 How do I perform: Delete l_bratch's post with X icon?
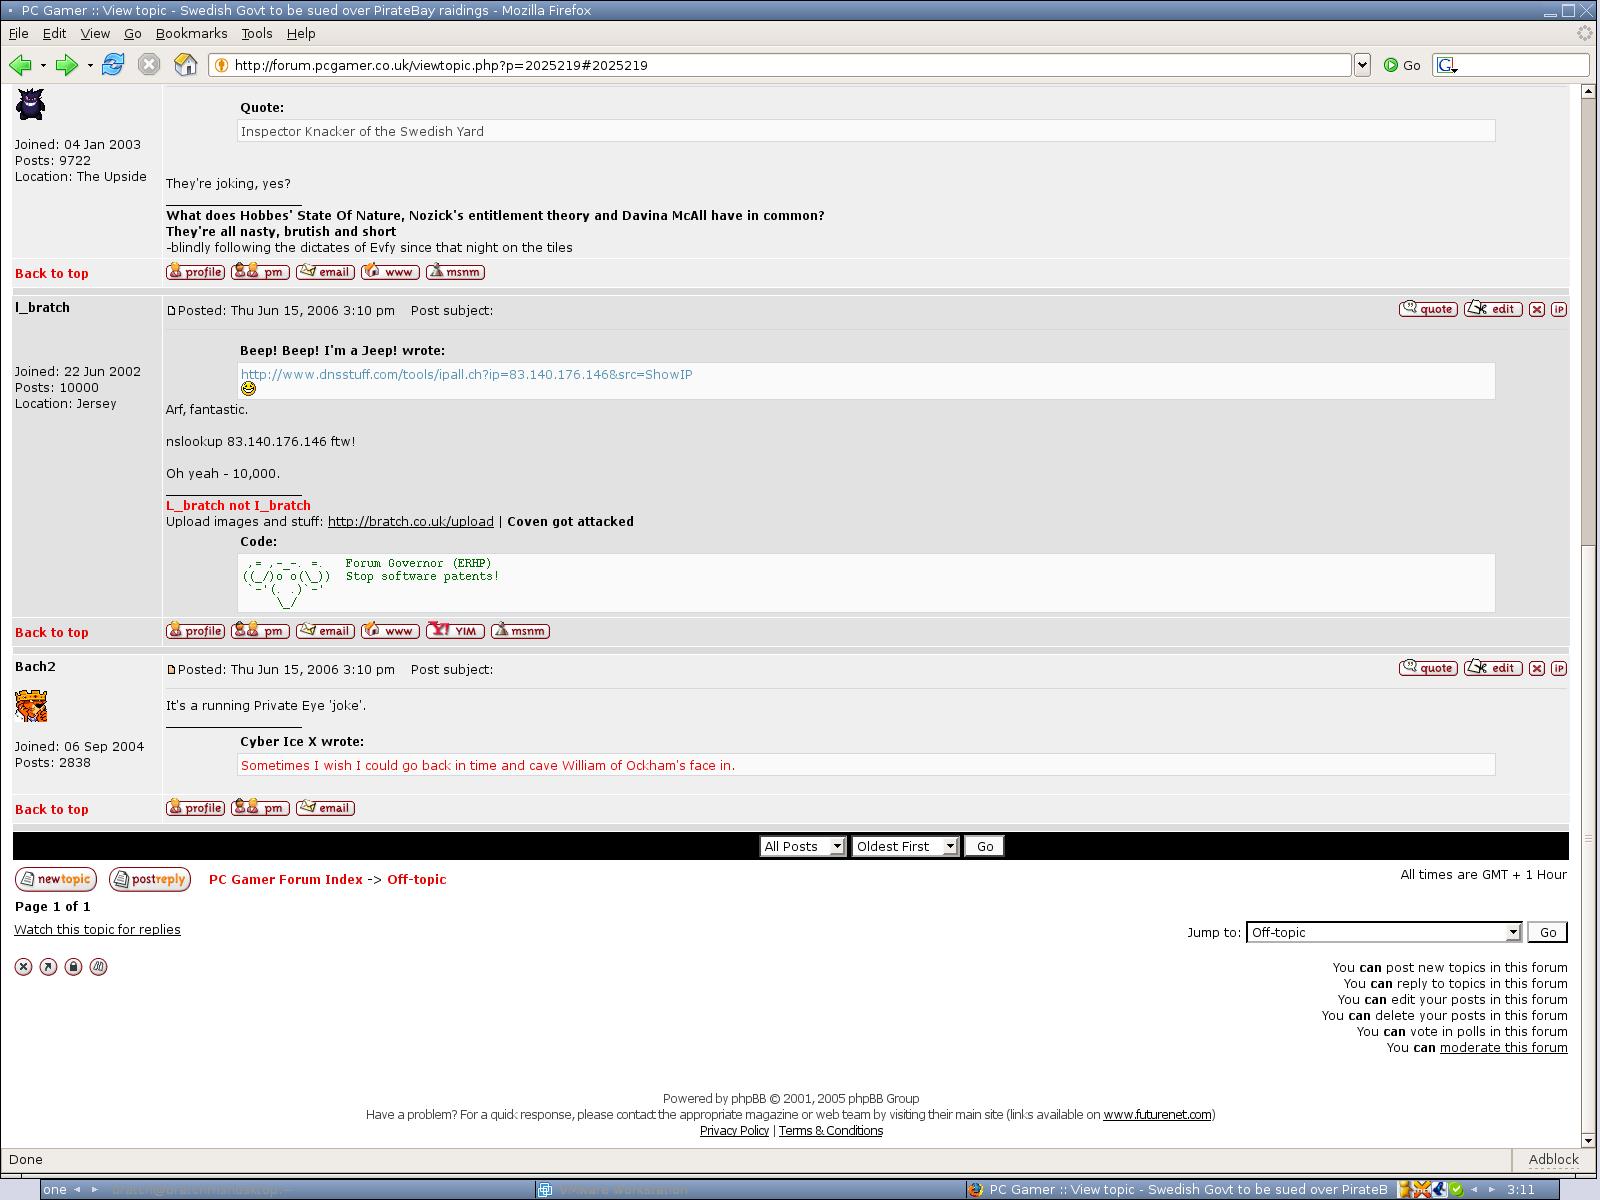coord(1537,310)
